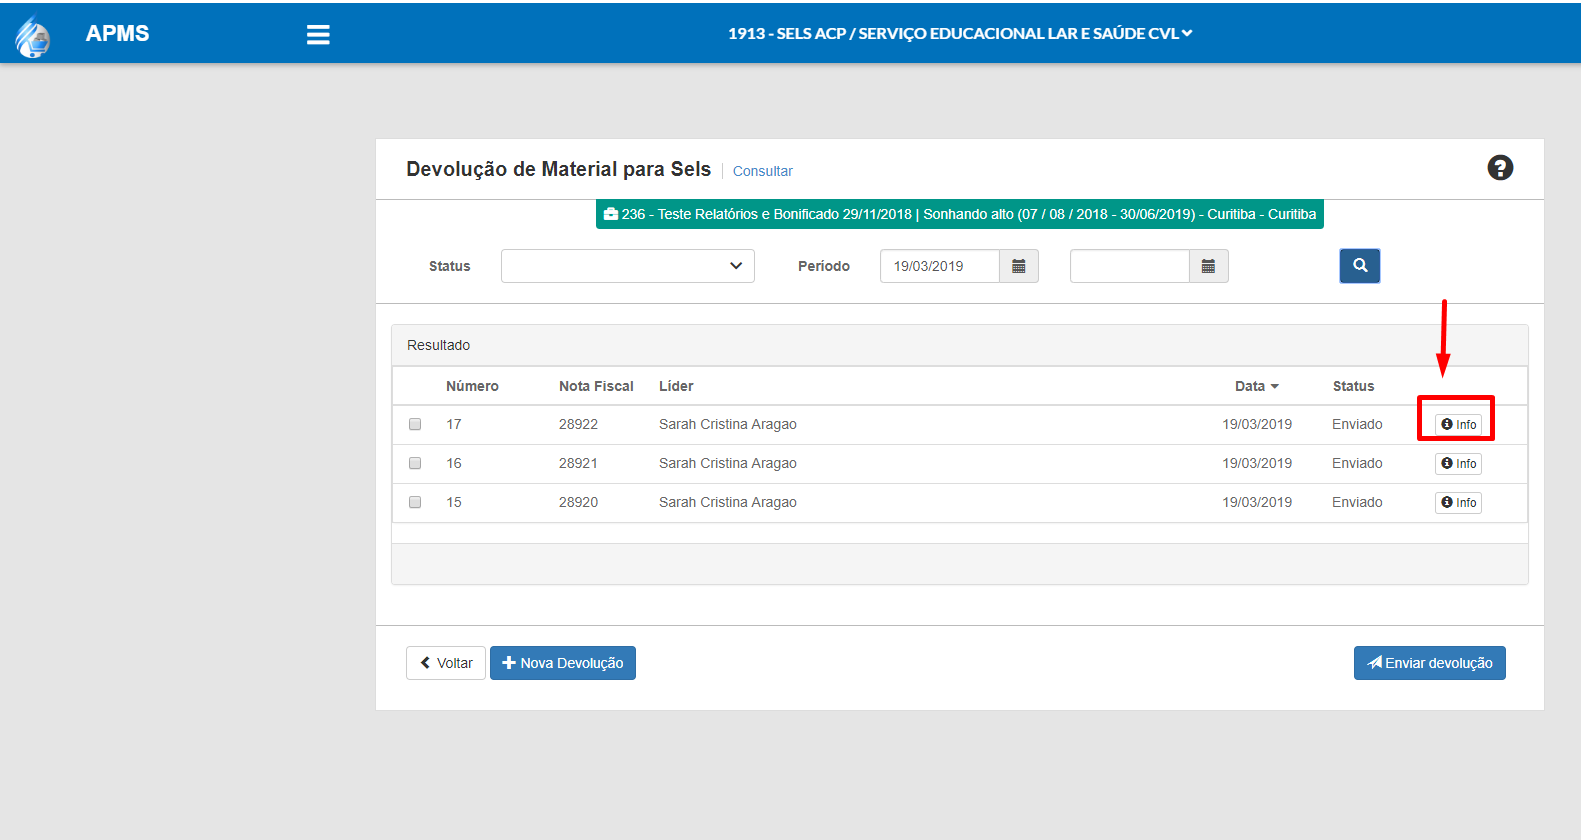Click date 19/03/2019 in row 16
Screen dimensions: 1581x840
(1257, 463)
